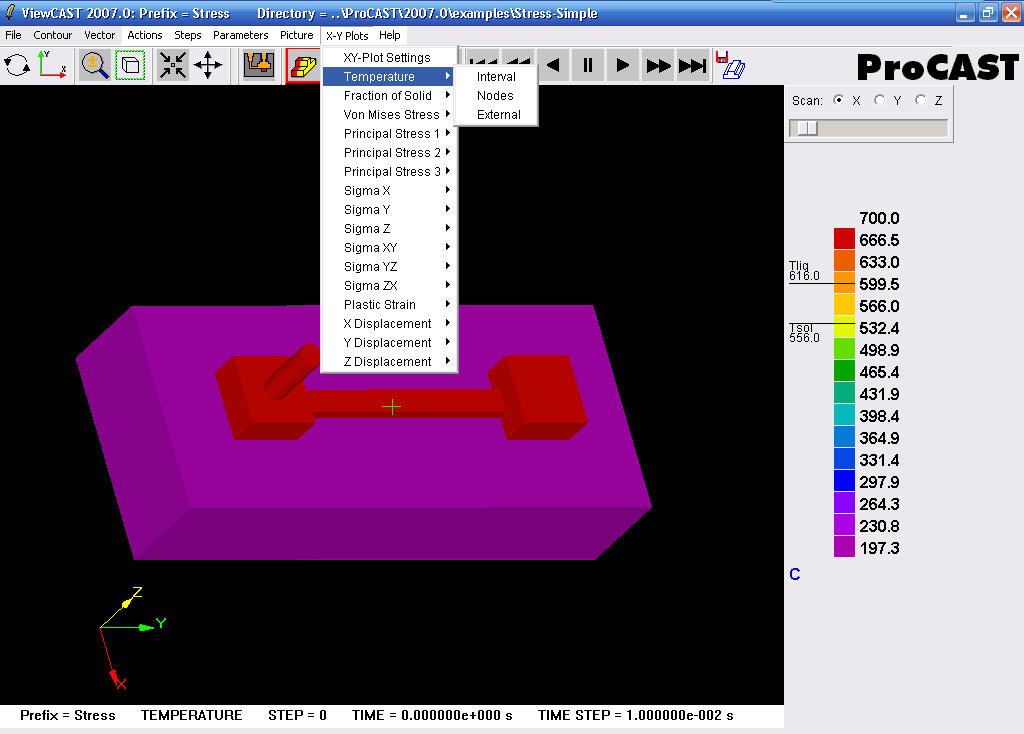Screen dimensions: 1024x734
Task: Click the STEP = 0 status text
Action: coord(297,715)
